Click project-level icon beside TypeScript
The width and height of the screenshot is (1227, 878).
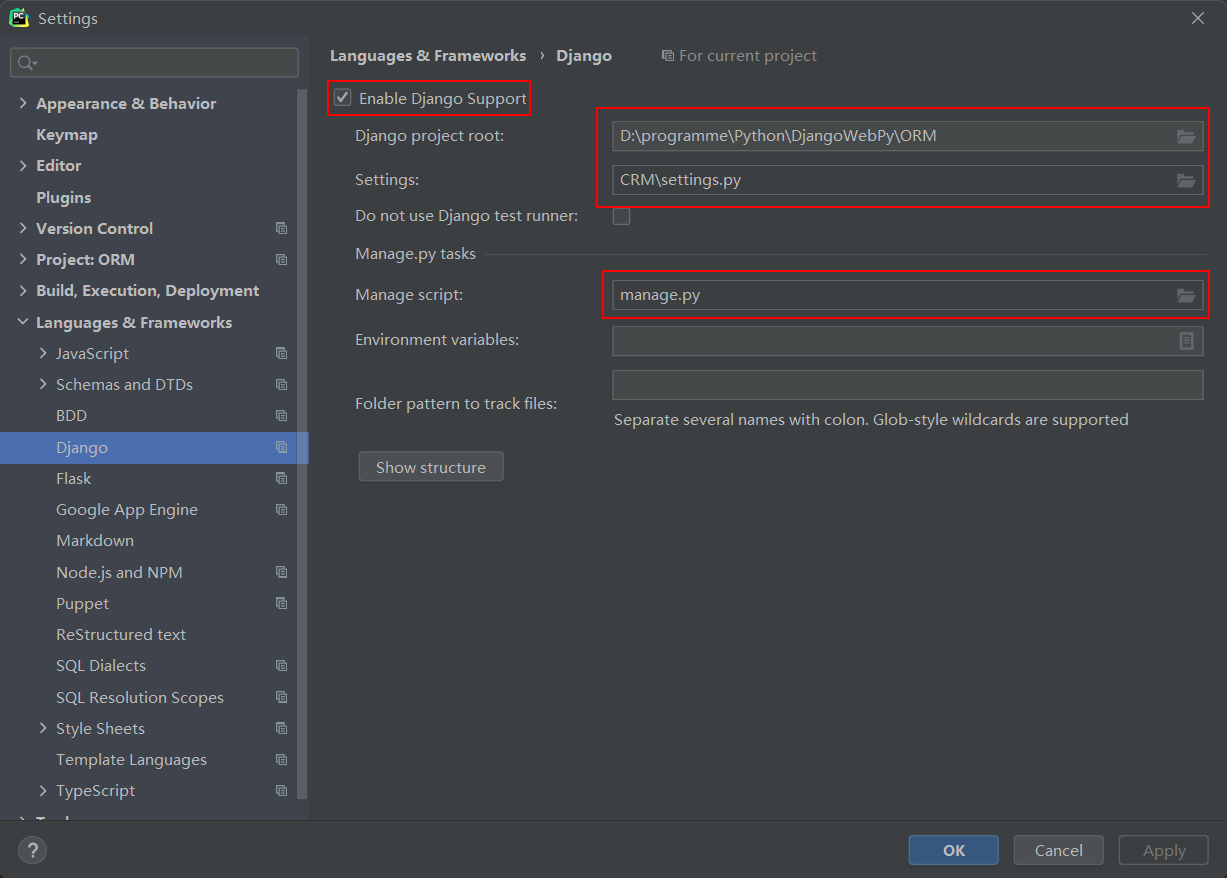tap(281, 791)
